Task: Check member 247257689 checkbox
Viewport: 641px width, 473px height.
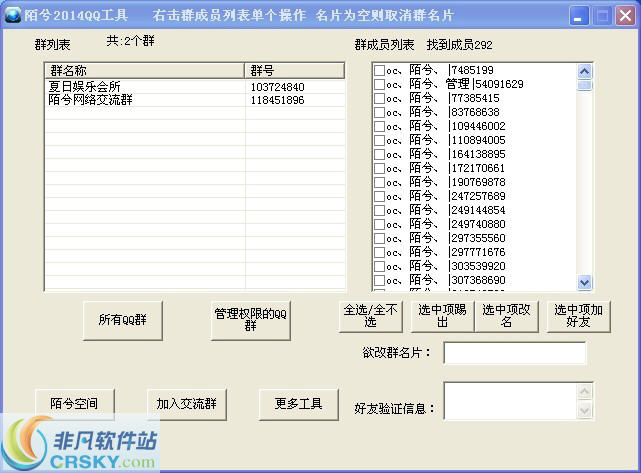Action: click(379, 196)
